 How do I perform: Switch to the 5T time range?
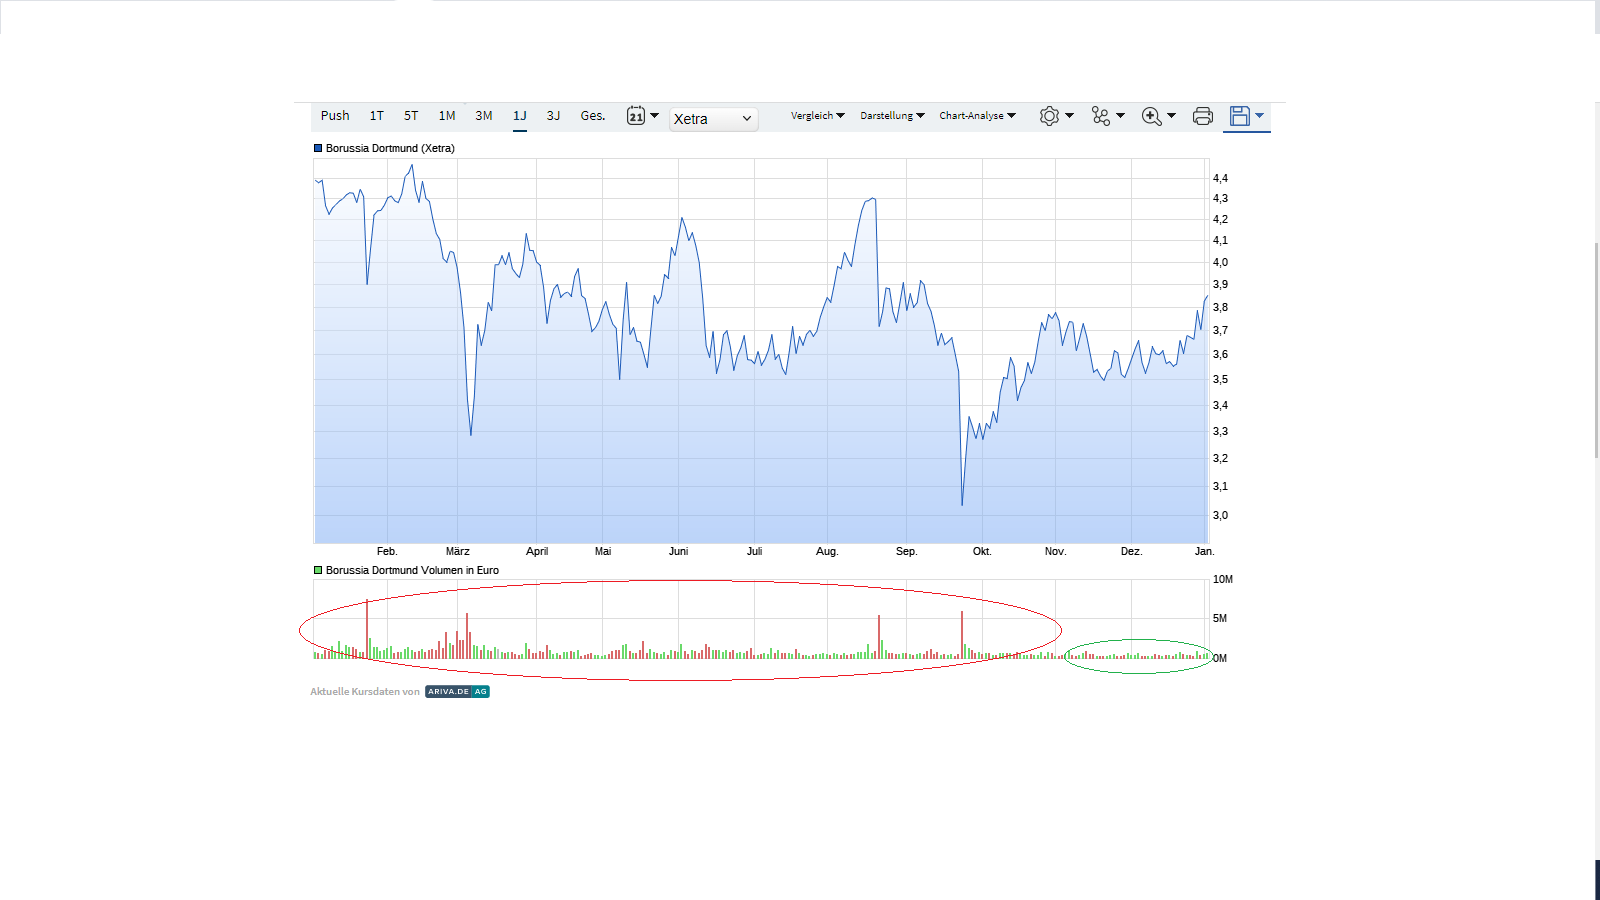[x=411, y=116]
